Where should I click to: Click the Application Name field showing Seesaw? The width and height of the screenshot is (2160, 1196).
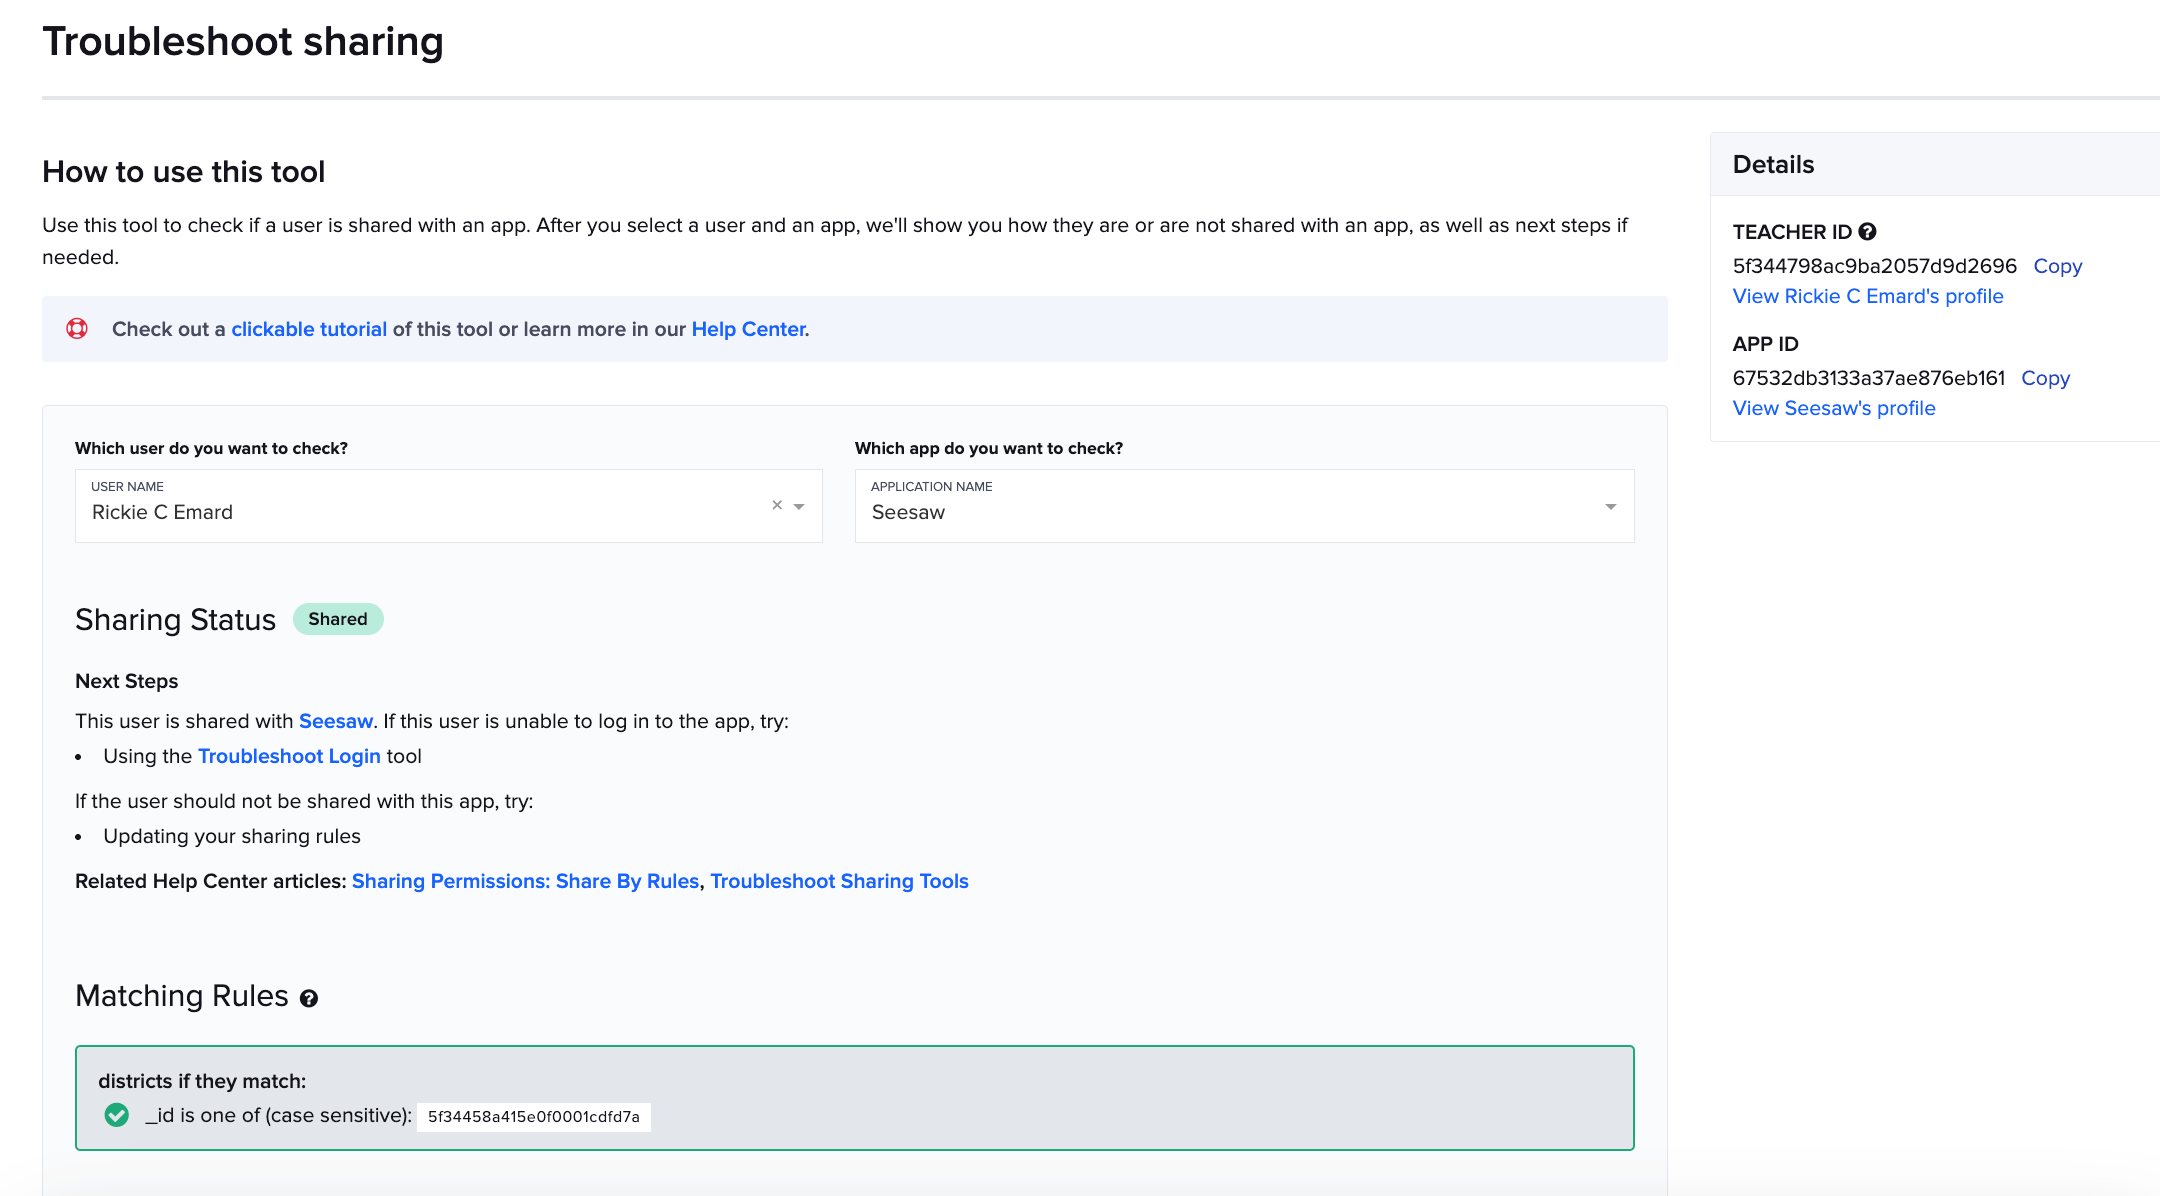coord(1245,506)
